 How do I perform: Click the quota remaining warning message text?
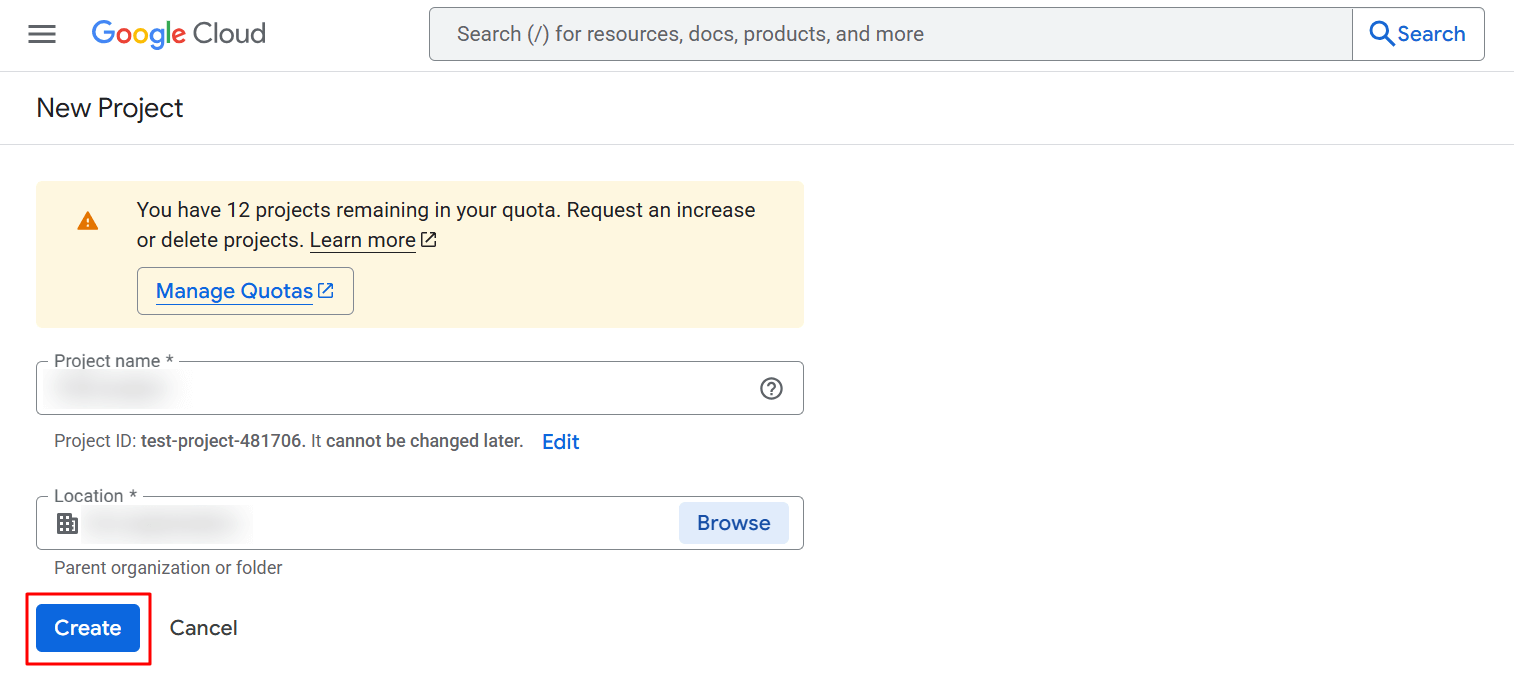coord(445,211)
